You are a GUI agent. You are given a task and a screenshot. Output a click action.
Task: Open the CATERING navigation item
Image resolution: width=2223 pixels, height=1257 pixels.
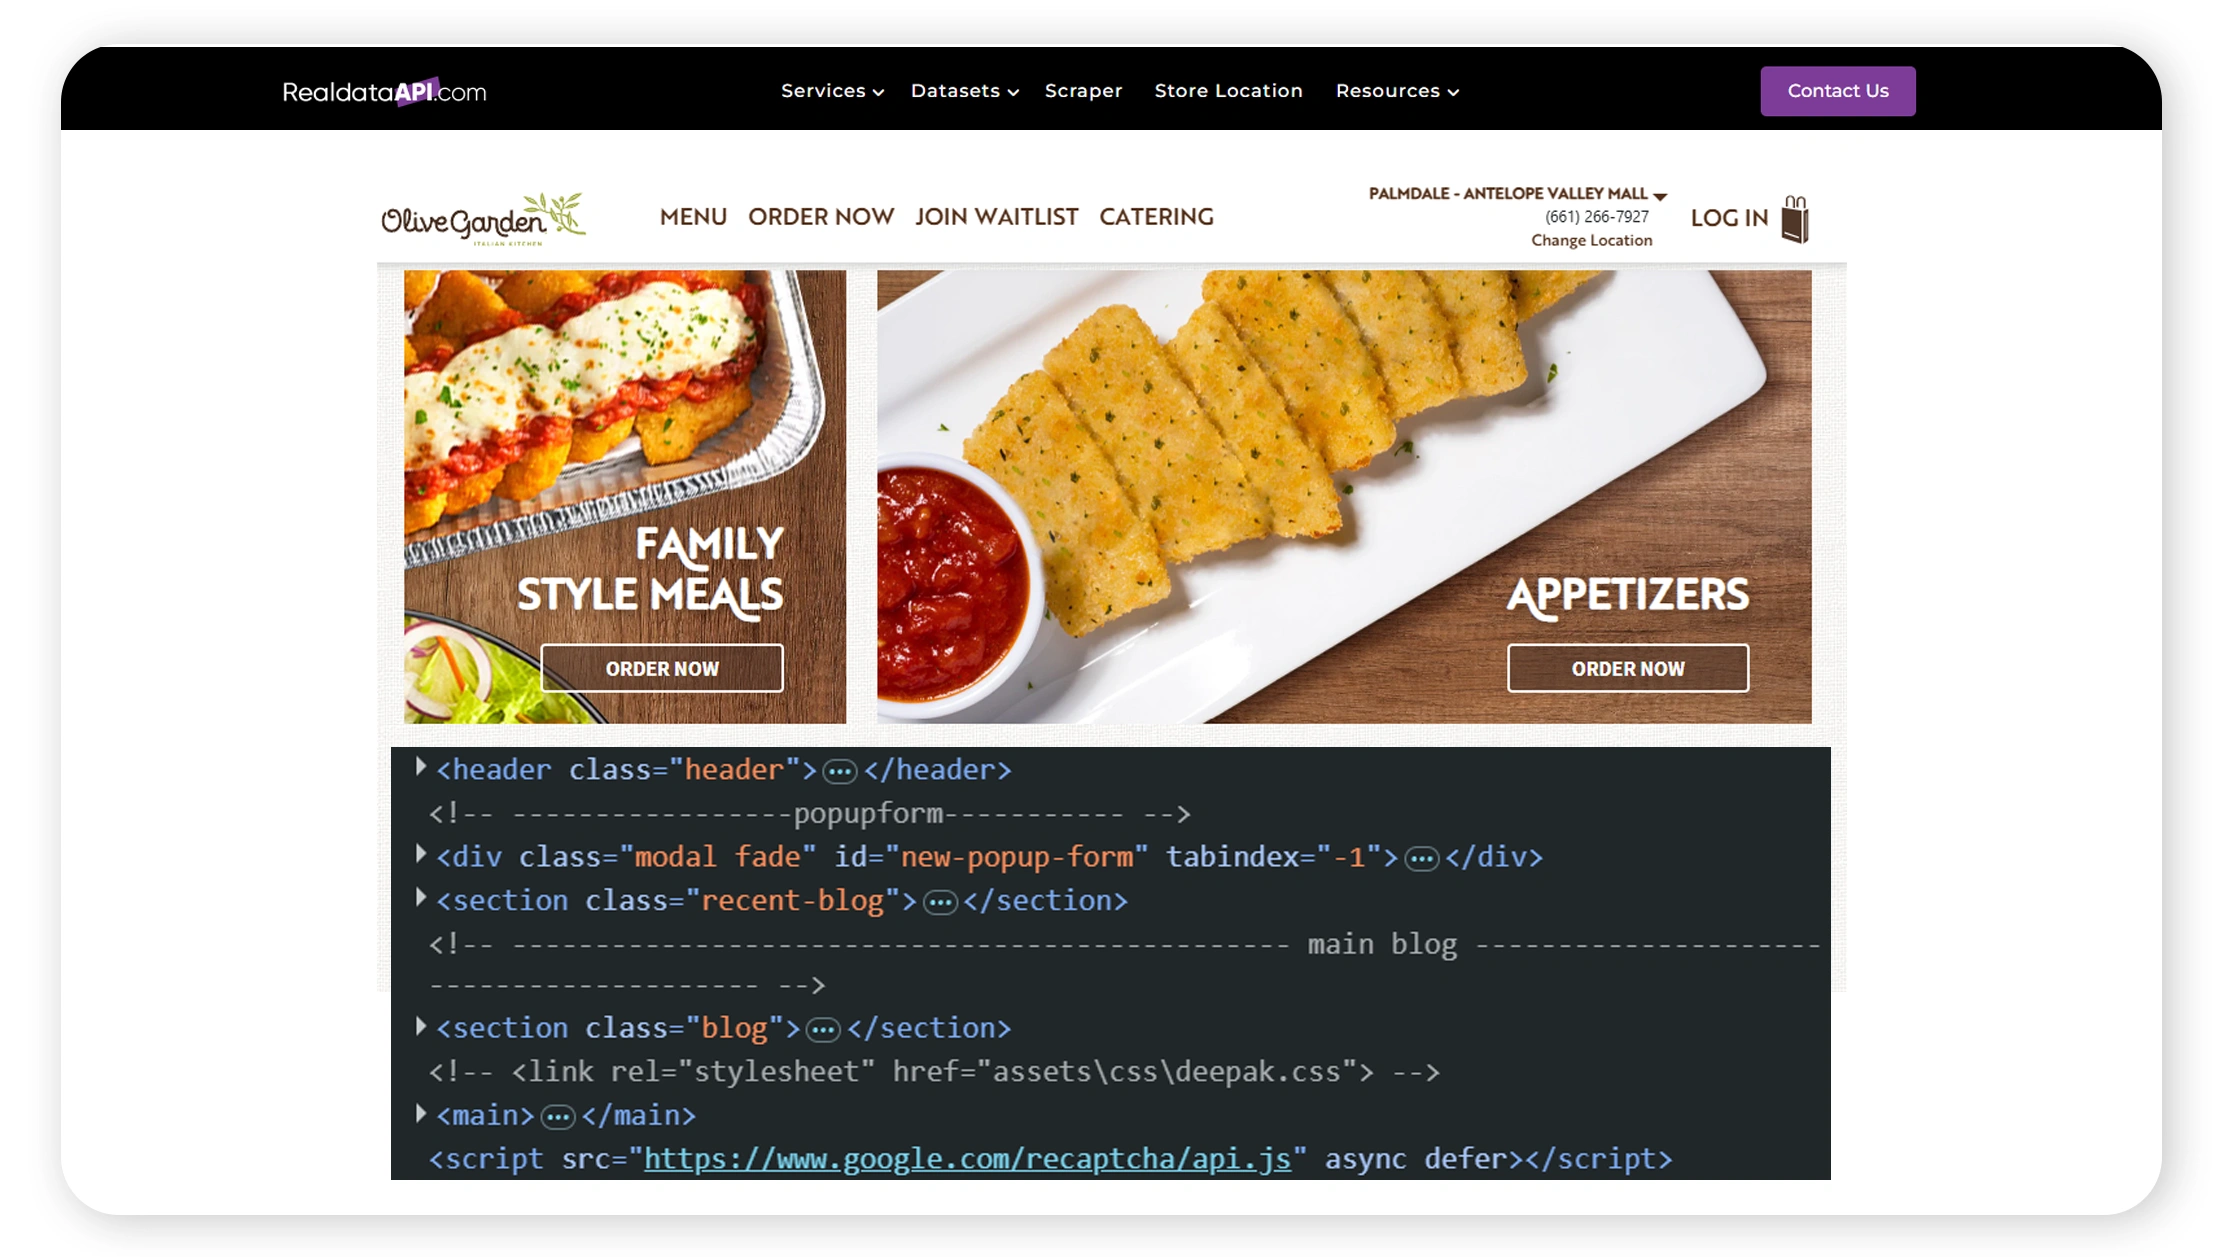(x=1156, y=217)
